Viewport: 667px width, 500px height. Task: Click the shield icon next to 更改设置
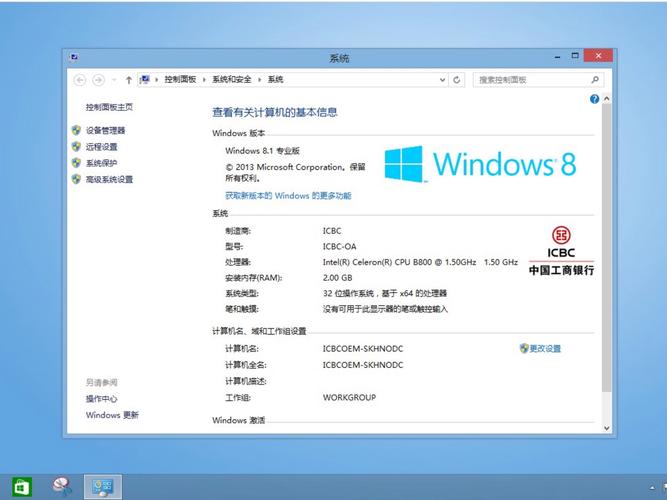(524, 349)
